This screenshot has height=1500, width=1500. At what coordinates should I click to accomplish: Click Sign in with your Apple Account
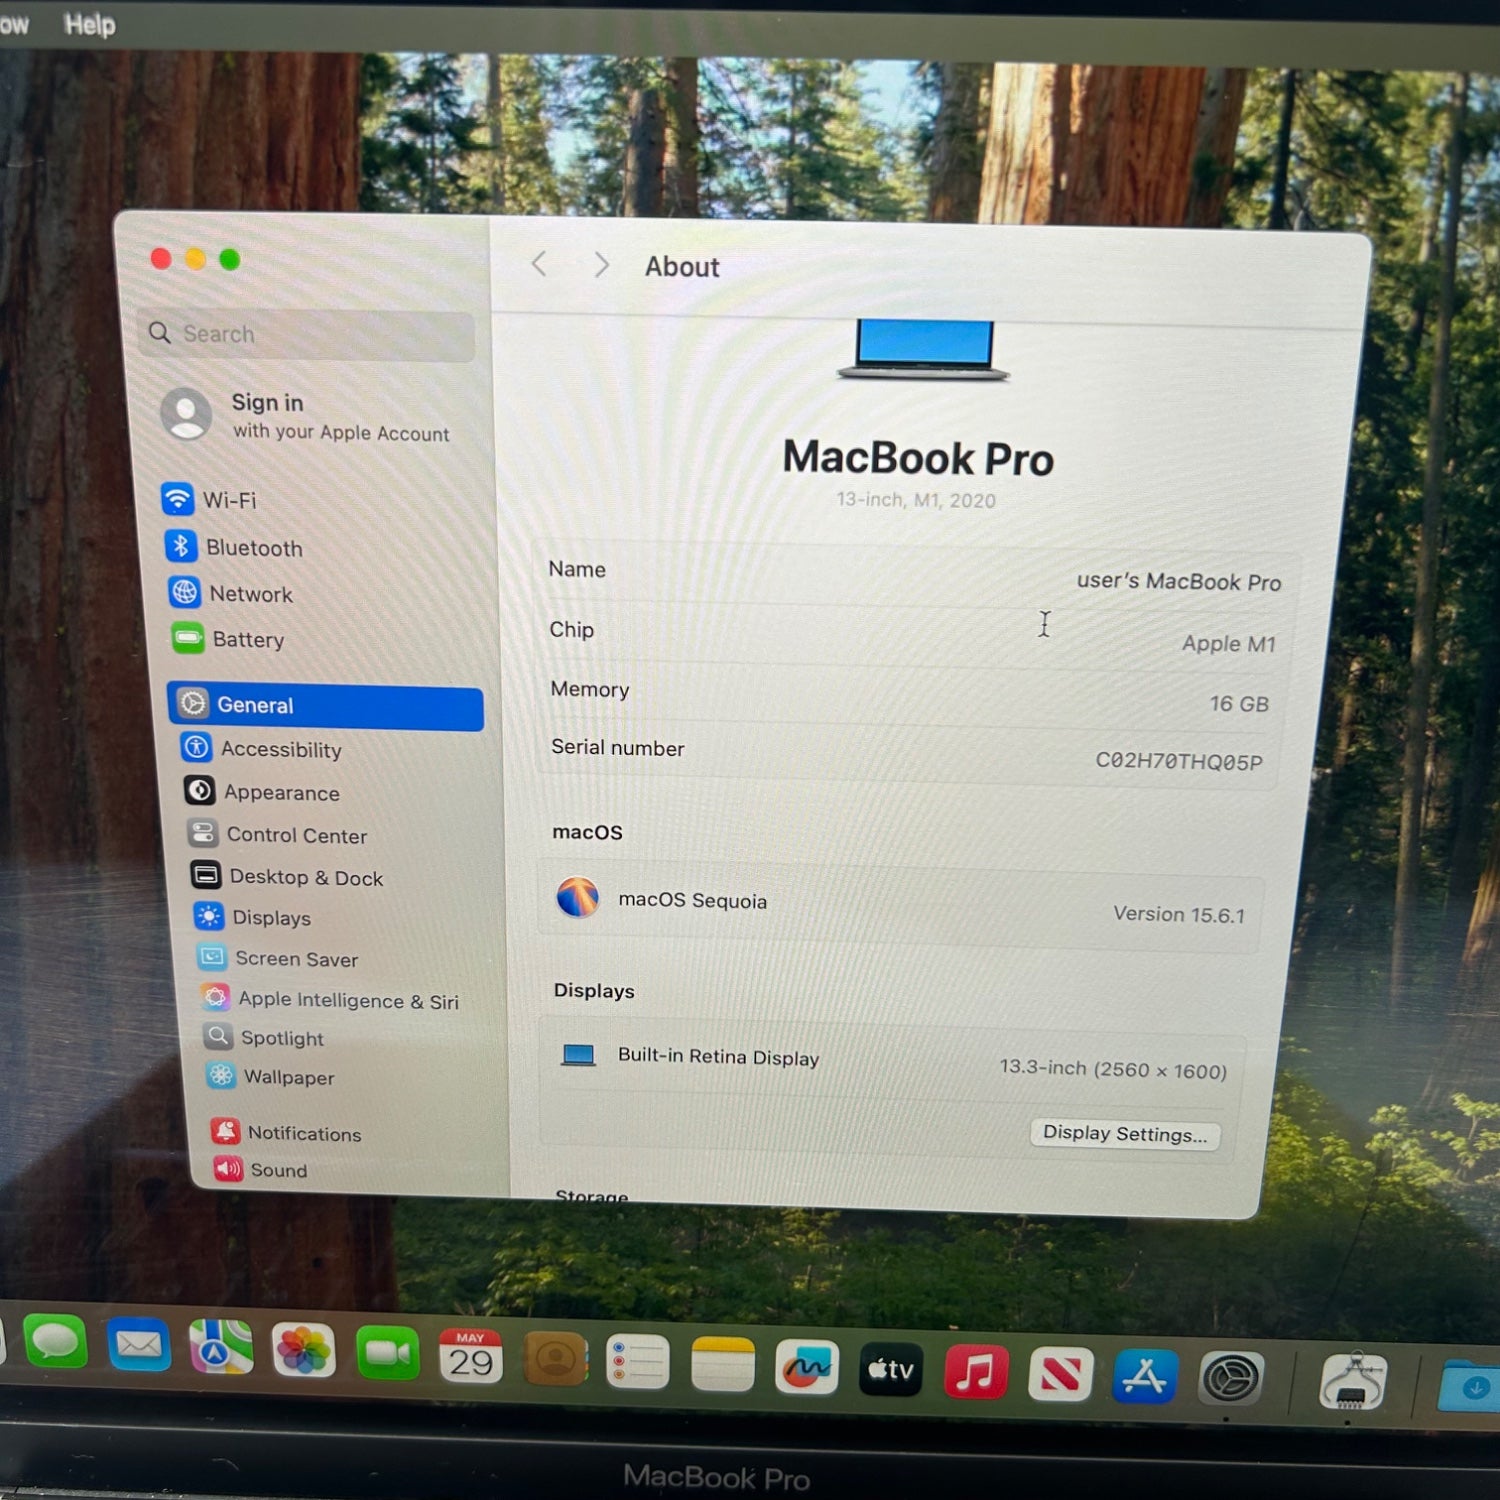[307, 416]
